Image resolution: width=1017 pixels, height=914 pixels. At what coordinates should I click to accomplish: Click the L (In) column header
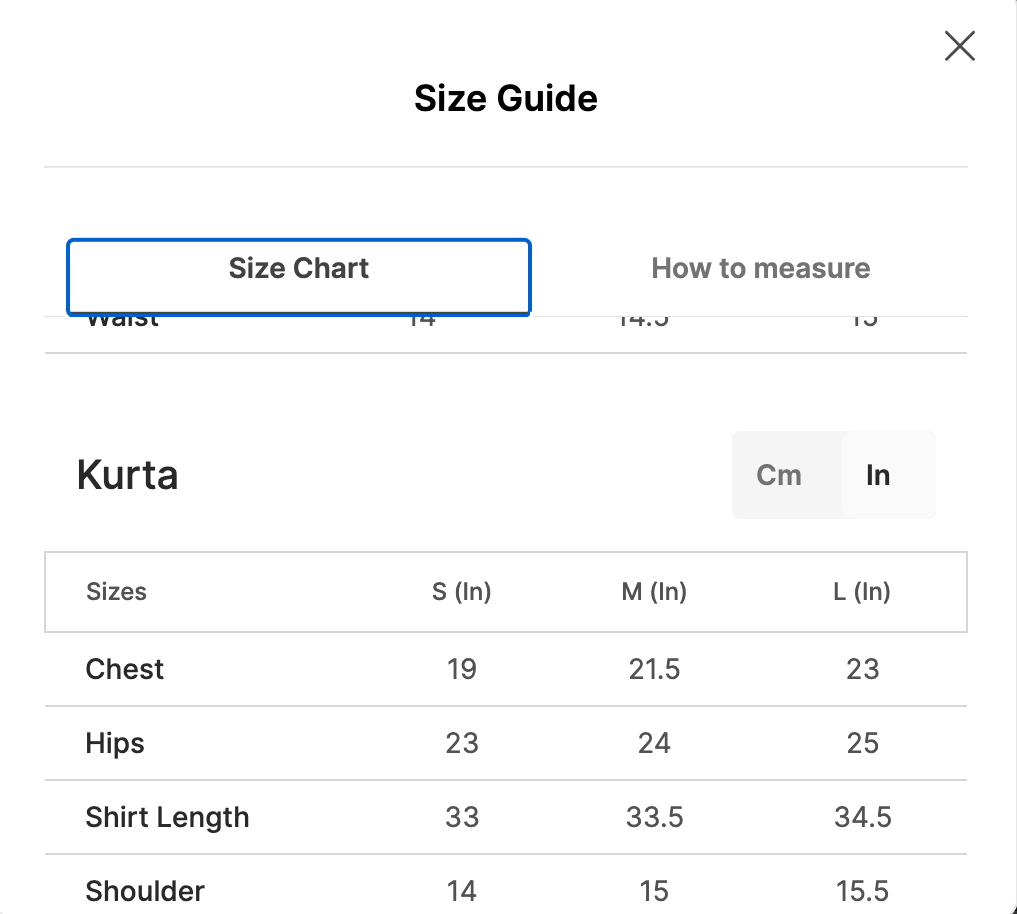862,592
